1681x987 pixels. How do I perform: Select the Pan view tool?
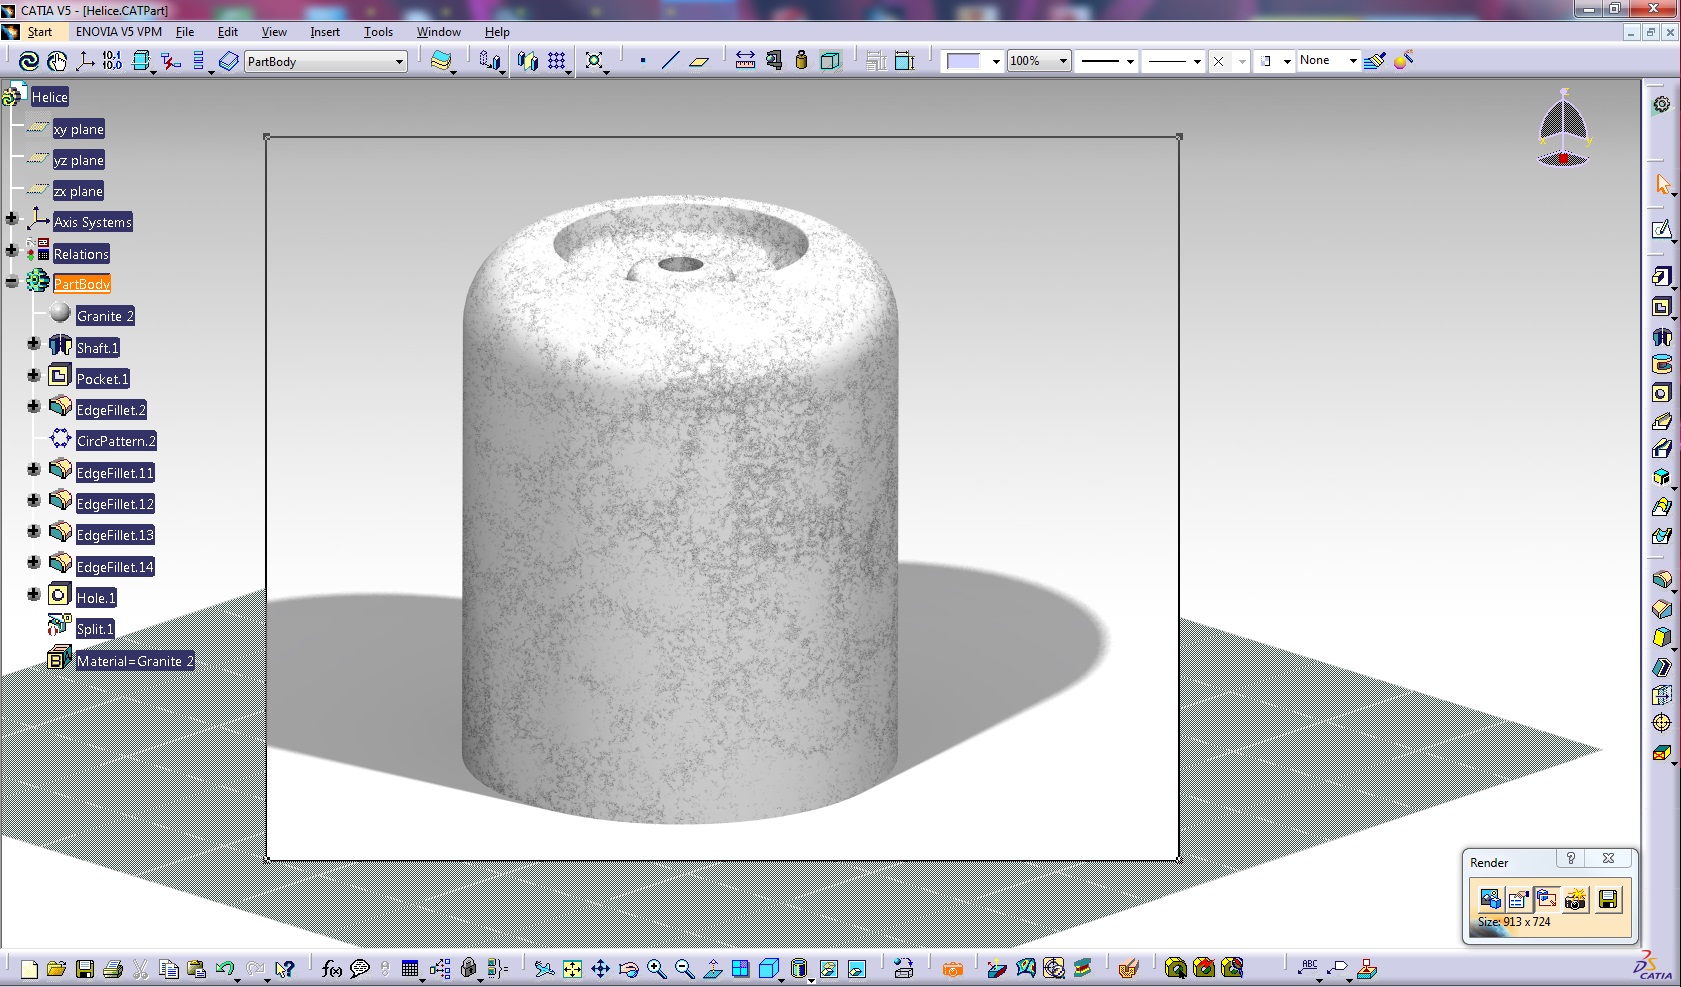click(600, 969)
